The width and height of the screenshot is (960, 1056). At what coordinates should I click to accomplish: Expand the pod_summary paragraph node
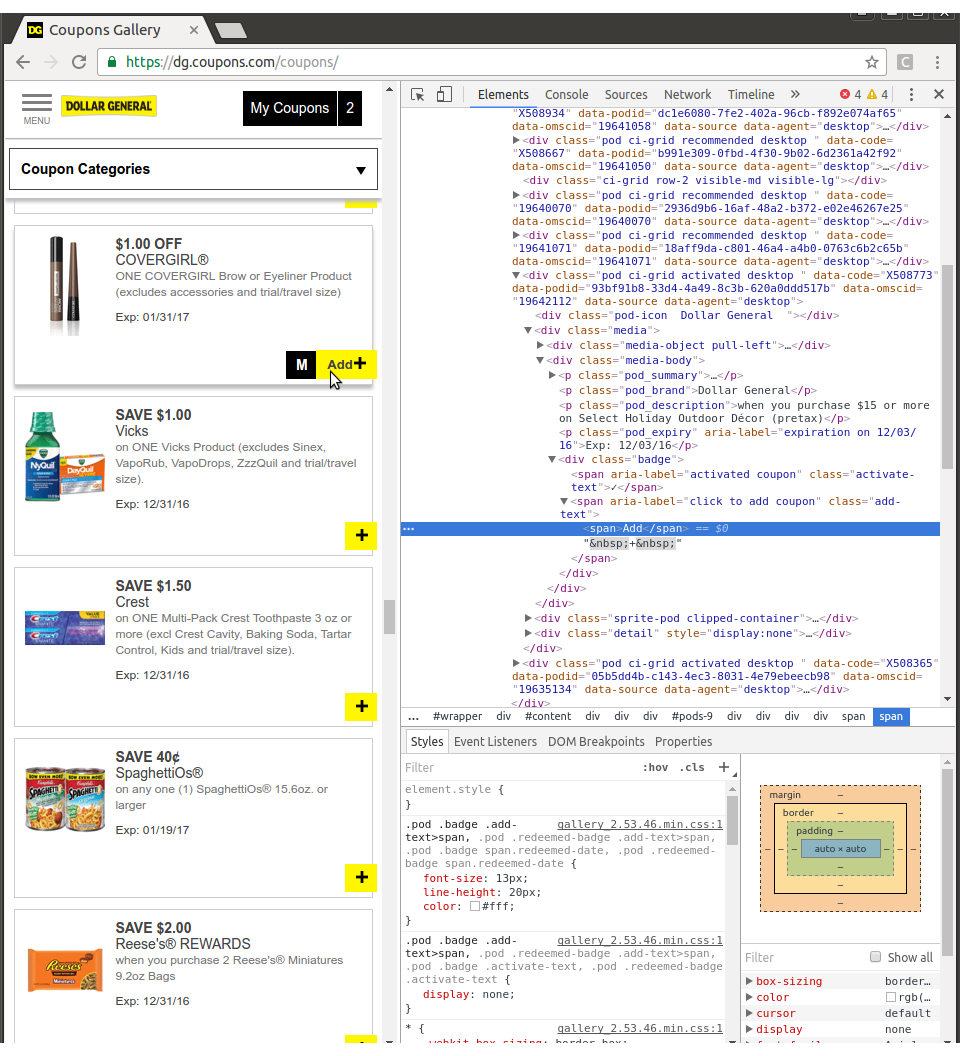[x=553, y=375]
